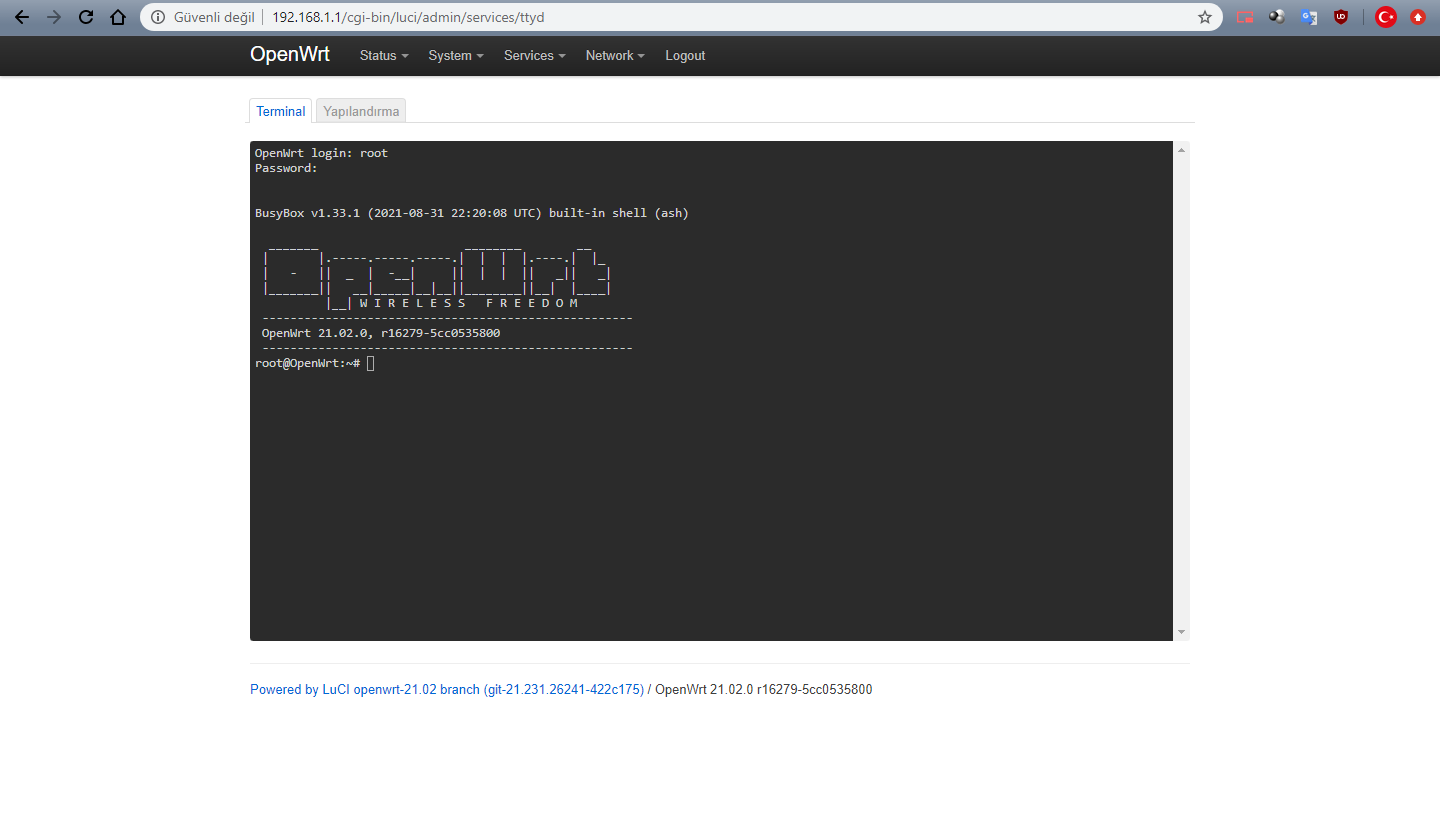
Task: Click the site info icon by 'Güvenli değil'
Action: (158, 17)
